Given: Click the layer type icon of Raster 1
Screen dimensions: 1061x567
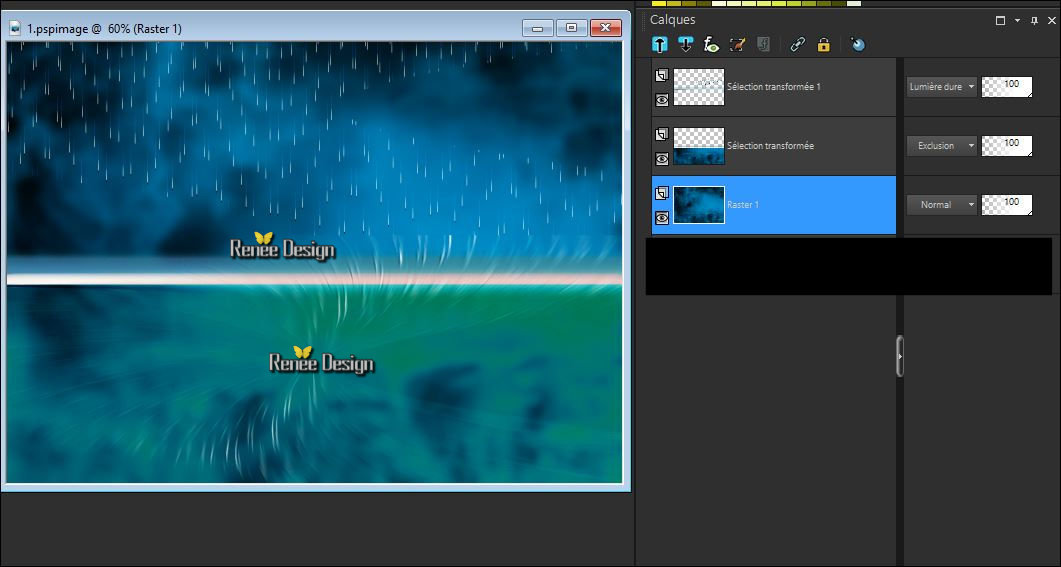Looking at the screenshot, I should 662,193.
